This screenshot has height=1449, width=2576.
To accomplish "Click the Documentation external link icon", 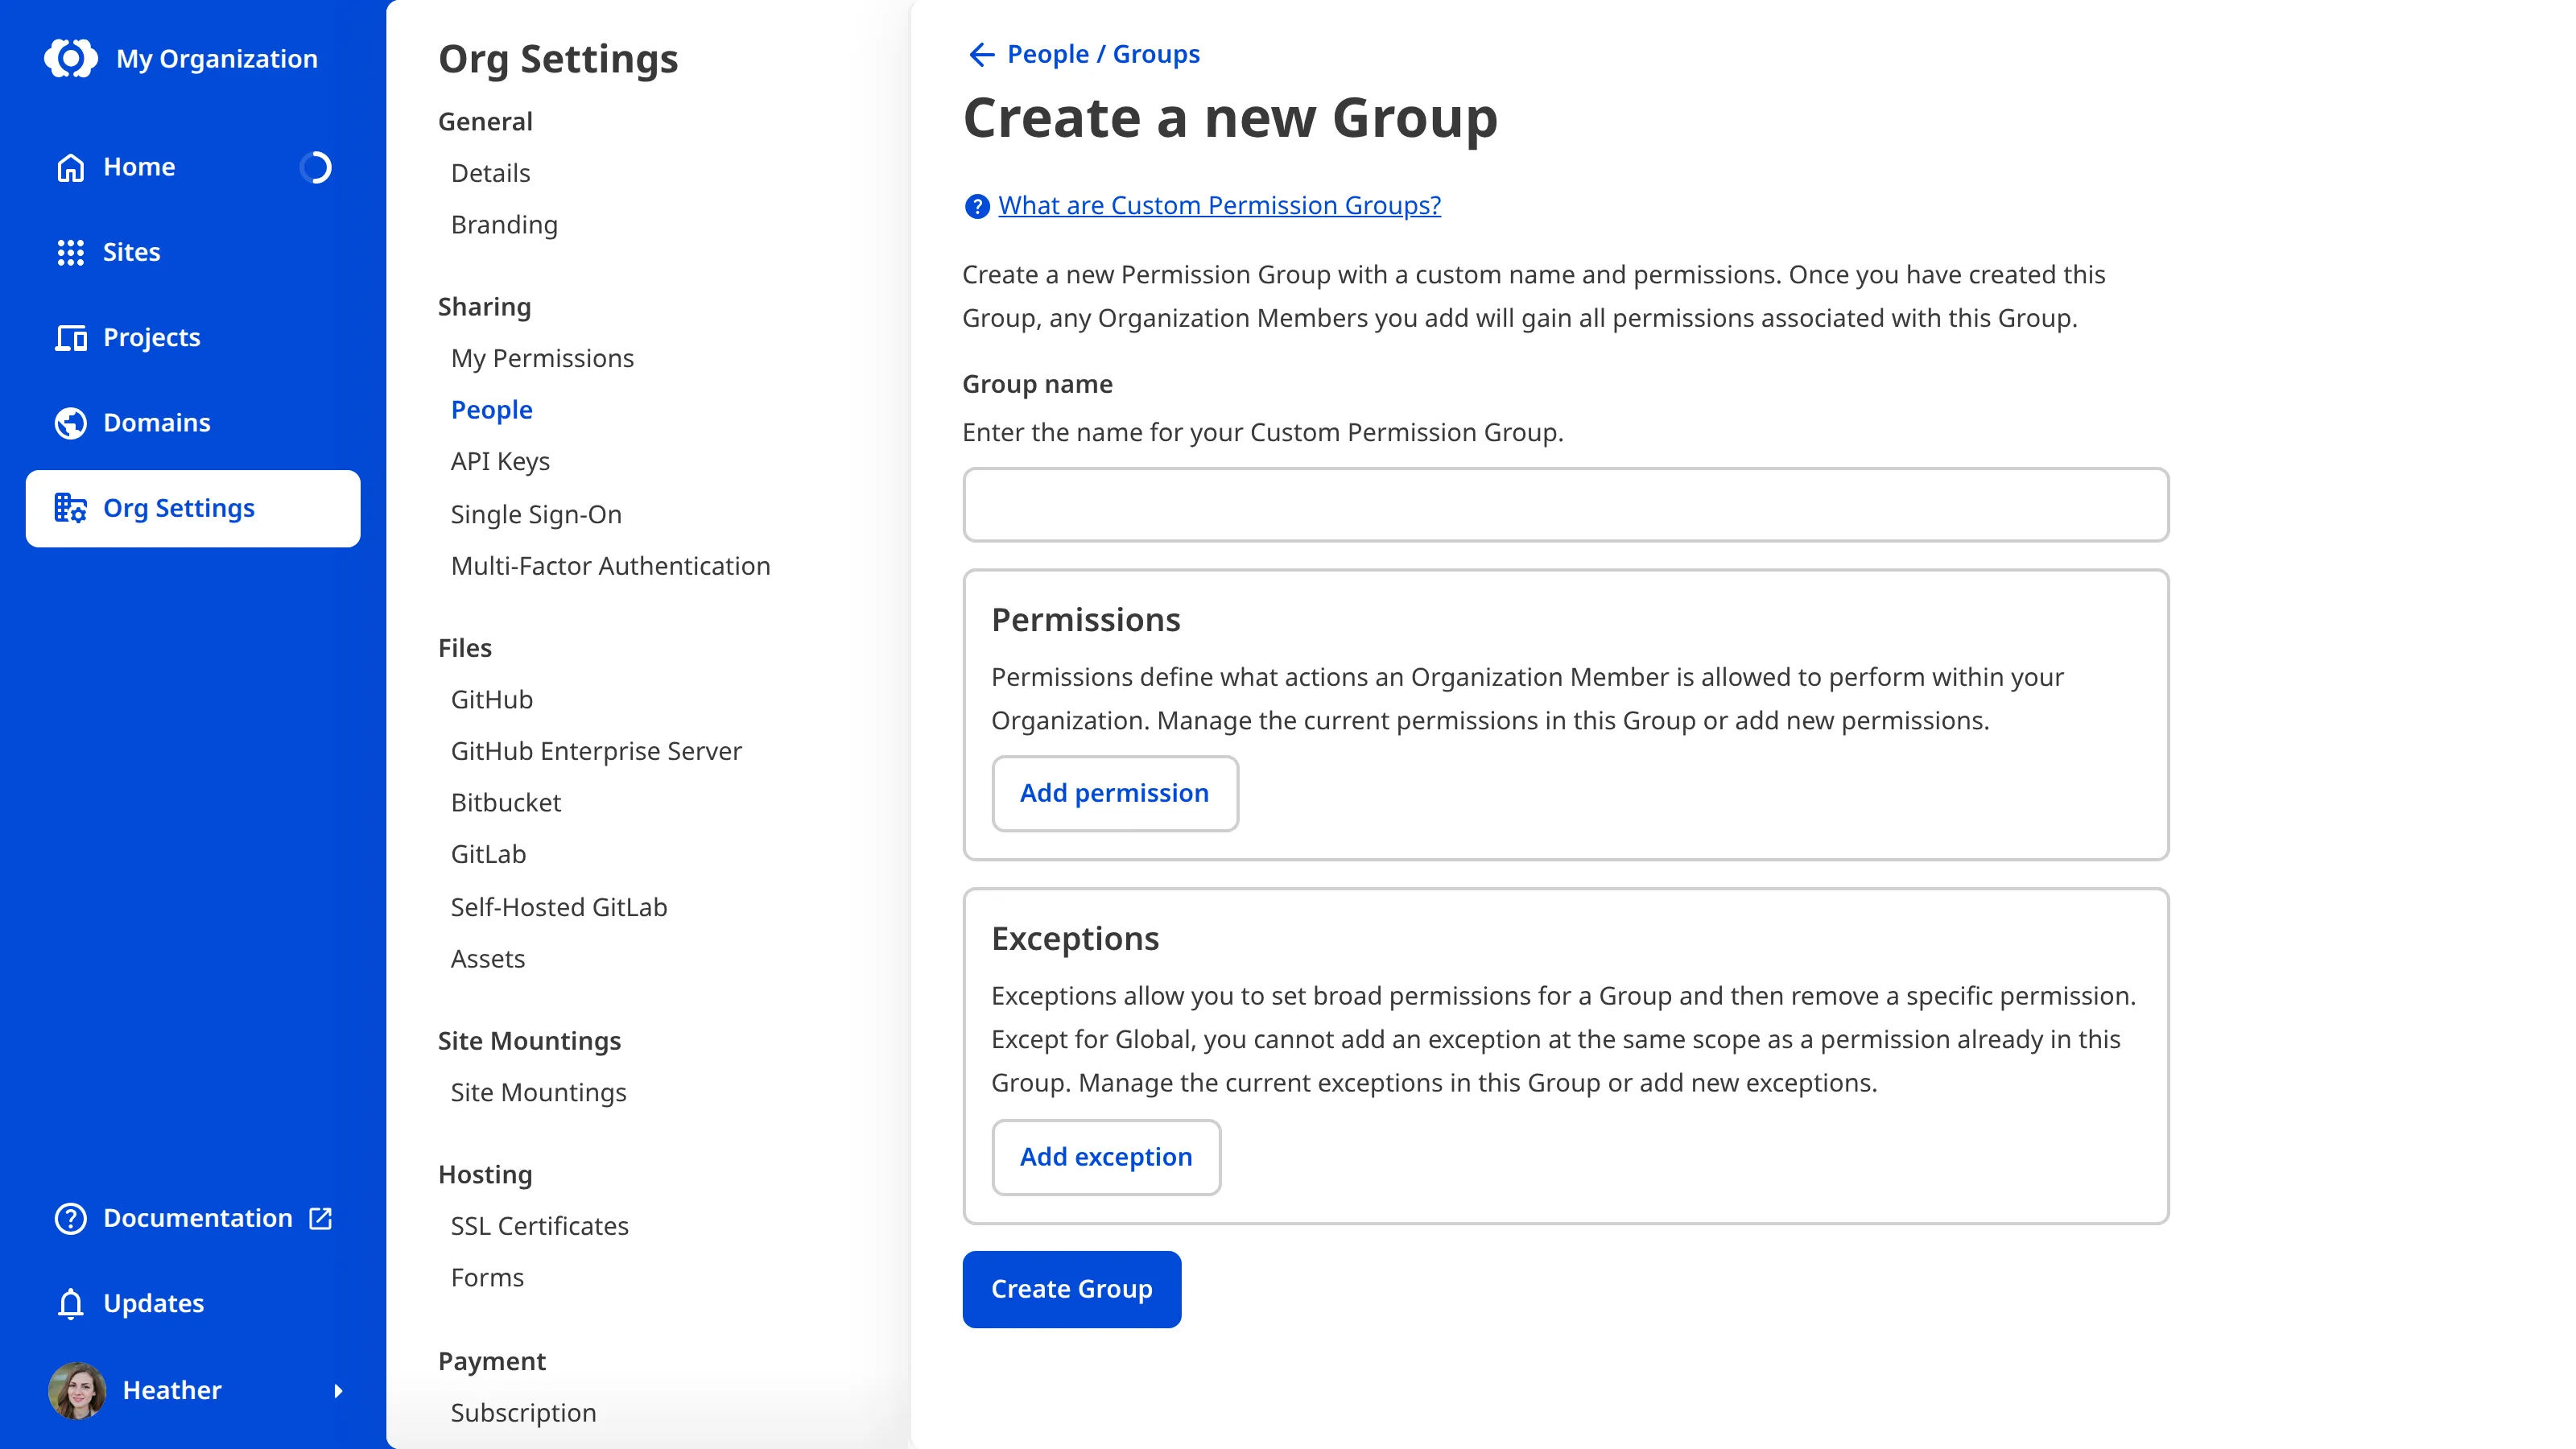I will point(320,1218).
